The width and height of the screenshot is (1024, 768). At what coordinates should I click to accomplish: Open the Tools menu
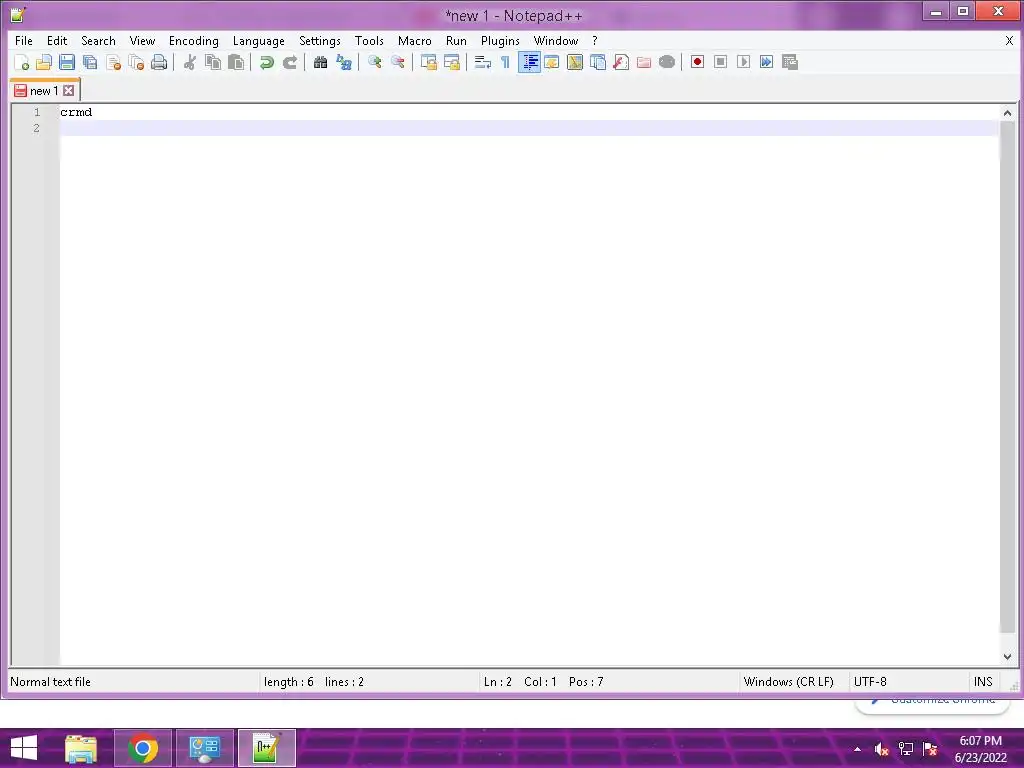pyautogui.click(x=369, y=40)
